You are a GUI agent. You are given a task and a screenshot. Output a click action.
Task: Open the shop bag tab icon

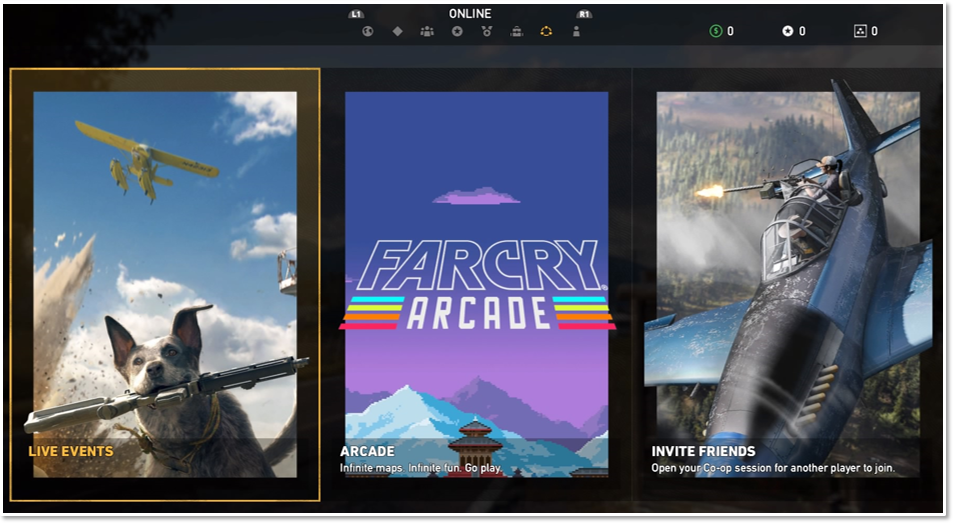coord(517,31)
